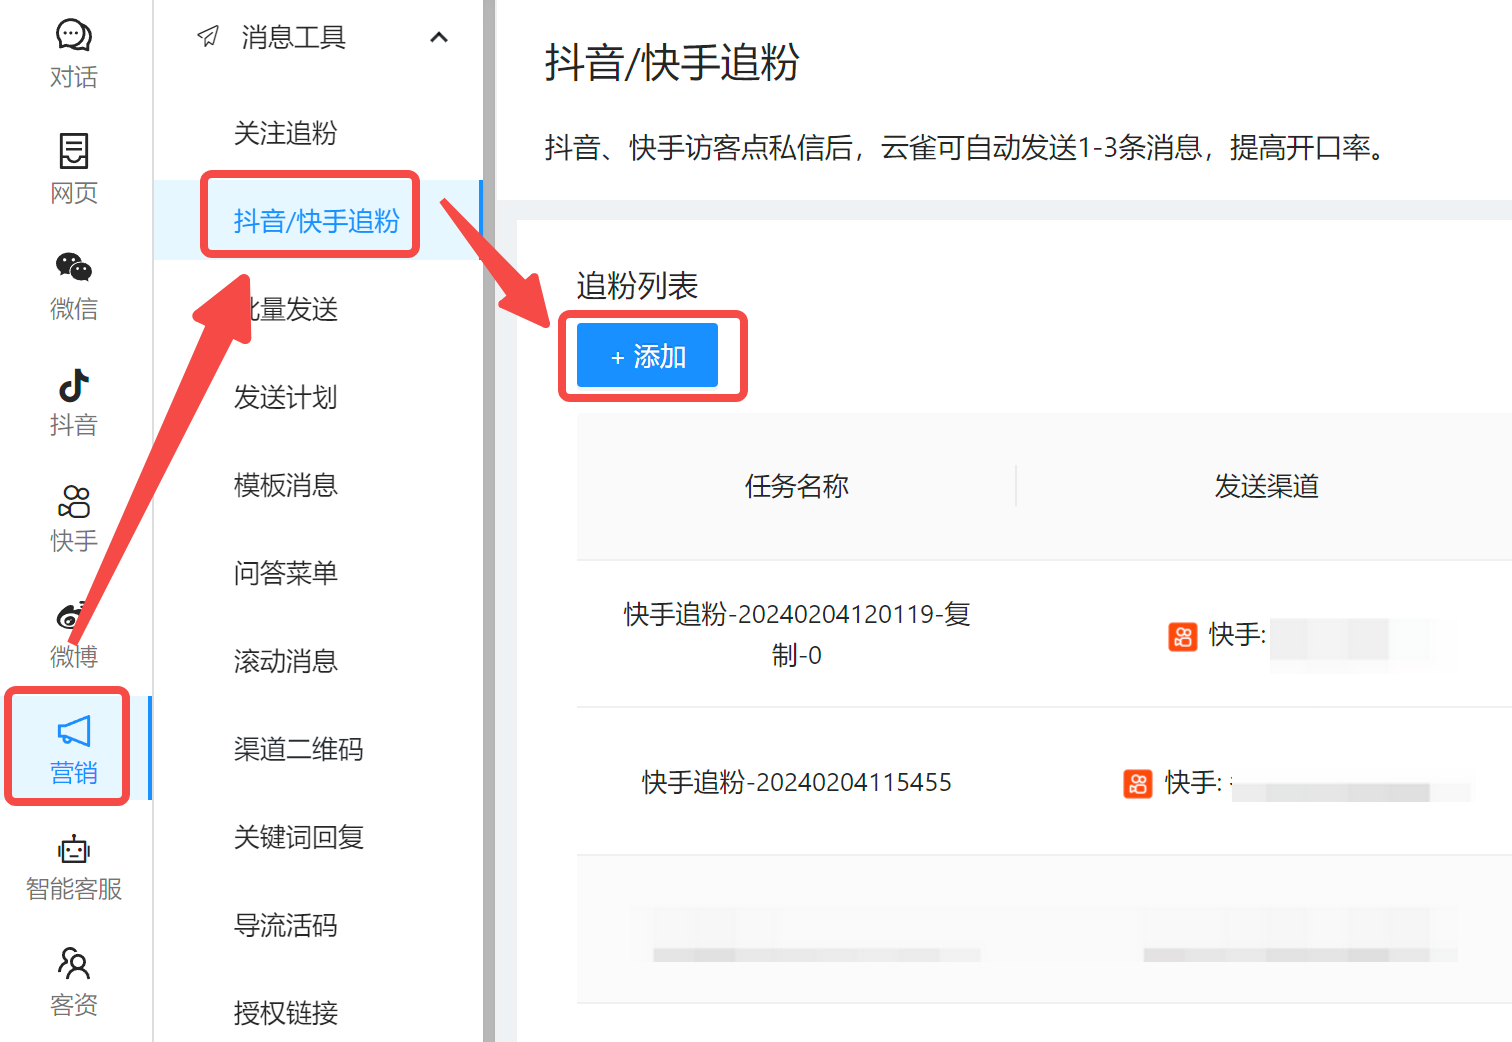Open the 对话 chat icon in sidebar
Viewport: 1512px width, 1042px height.
[x=73, y=36]
